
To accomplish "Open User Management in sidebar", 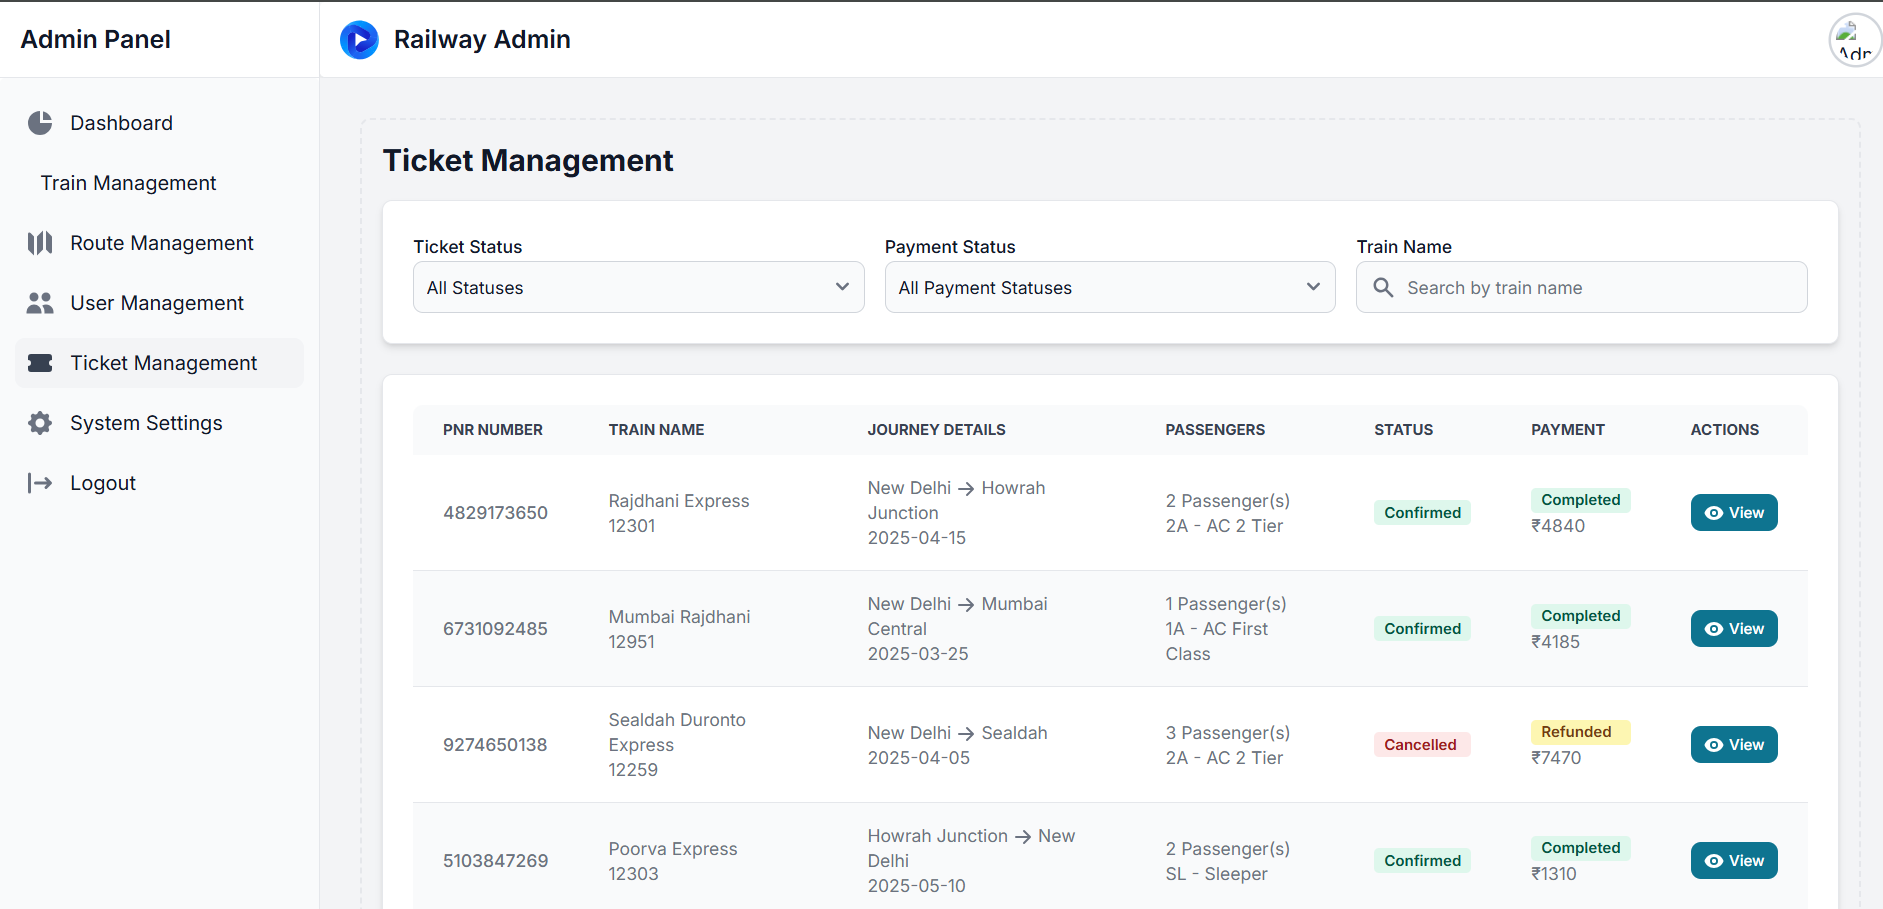I will tap(160, 303).
